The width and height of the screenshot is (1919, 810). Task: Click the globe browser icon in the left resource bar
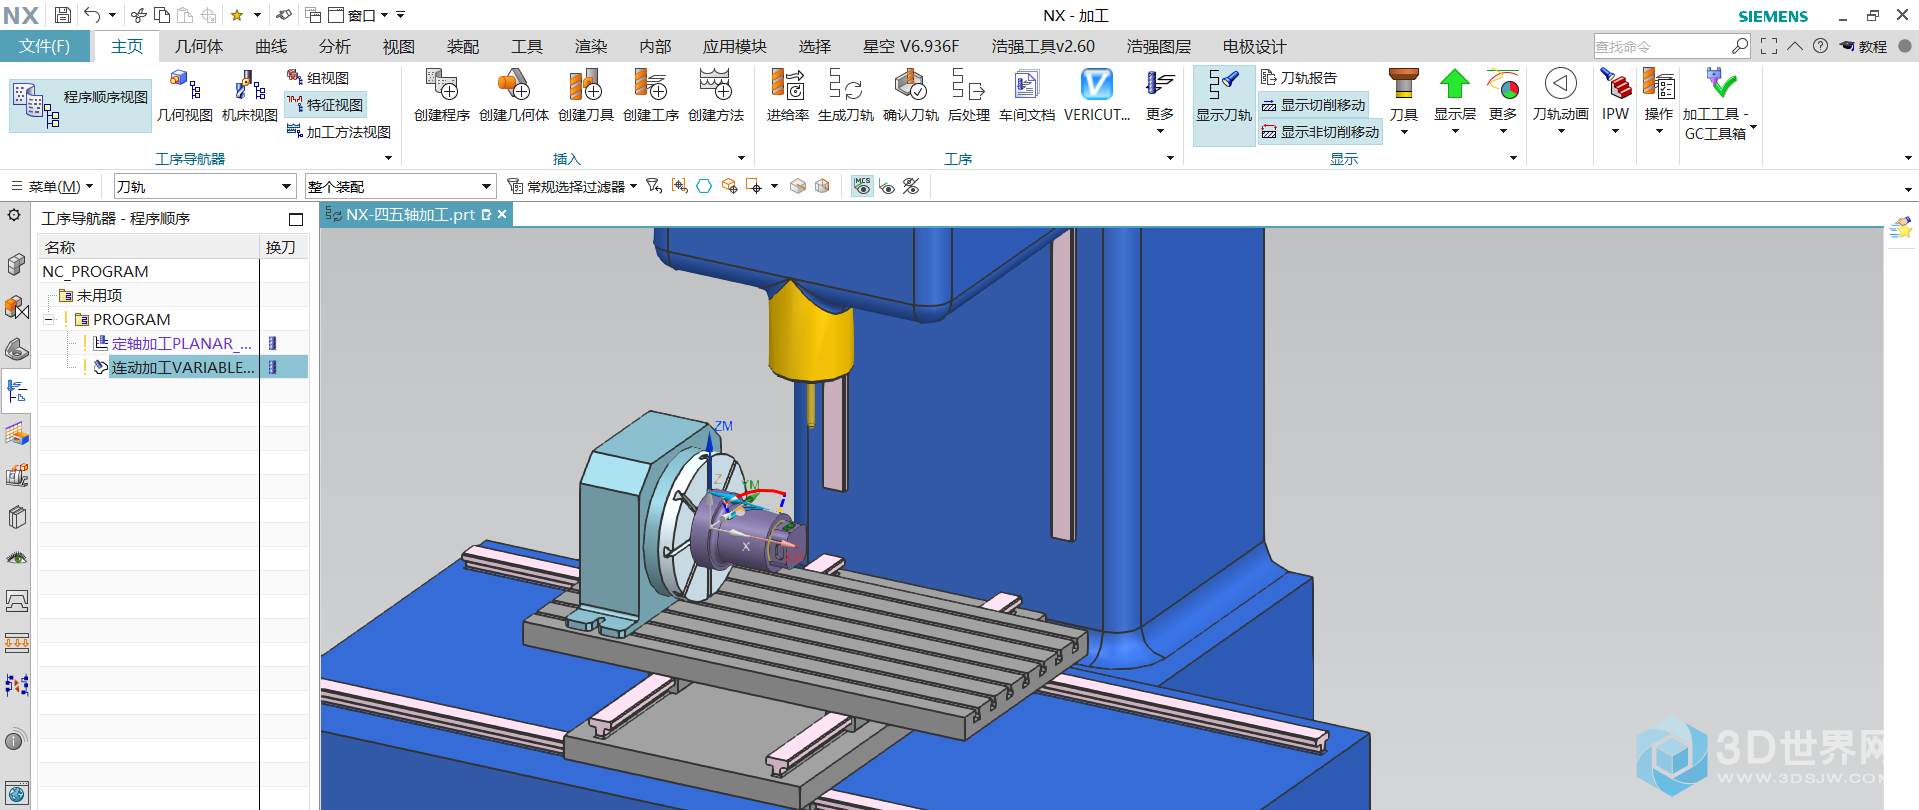[17, 795]
